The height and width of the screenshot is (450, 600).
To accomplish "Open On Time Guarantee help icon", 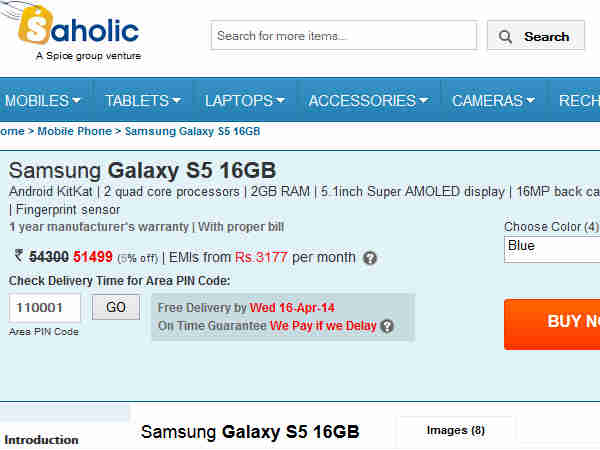I will pos(387,326).
